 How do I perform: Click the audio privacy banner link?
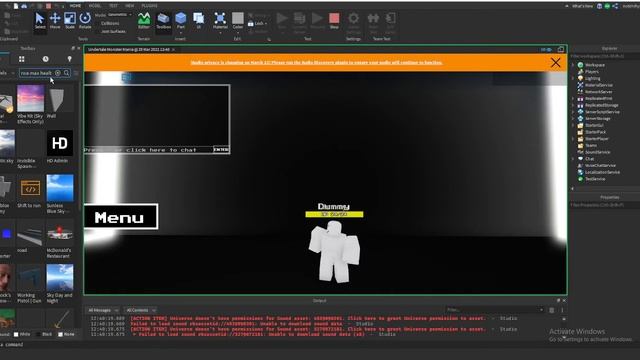pyautogui.click(x=316, y=62)
